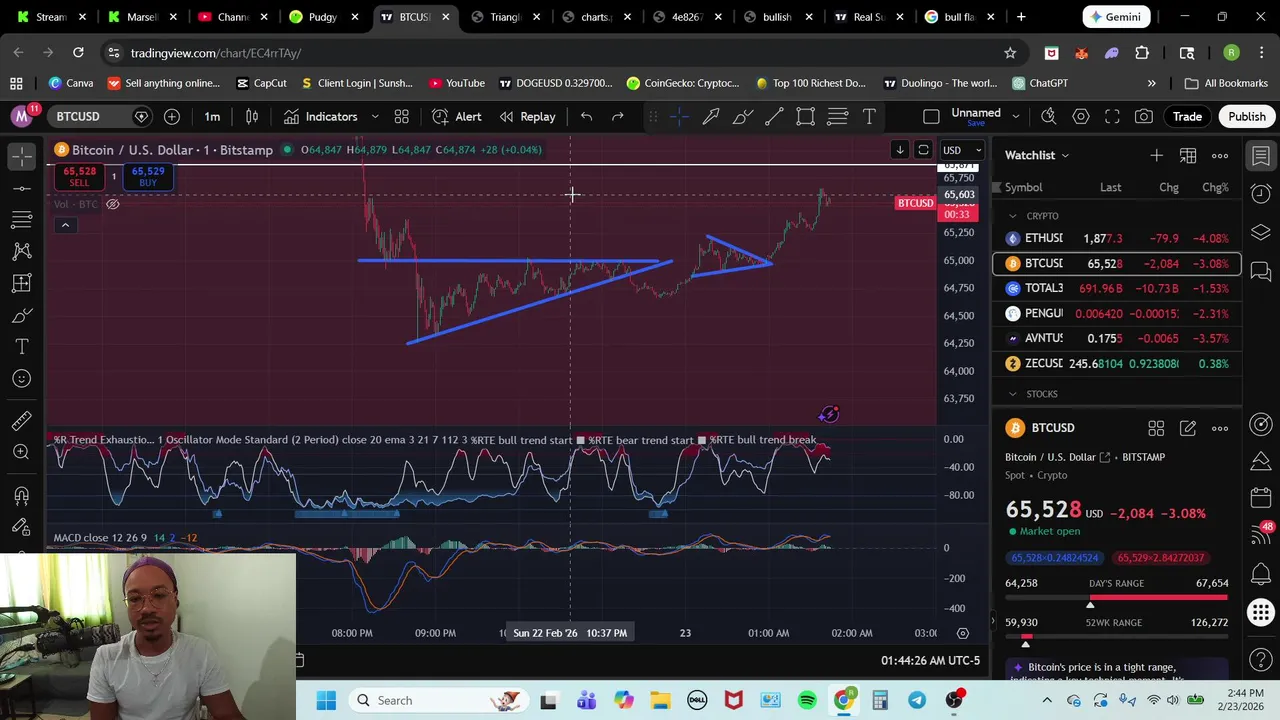Open the Indicators menu

click(x=320, y=117)
